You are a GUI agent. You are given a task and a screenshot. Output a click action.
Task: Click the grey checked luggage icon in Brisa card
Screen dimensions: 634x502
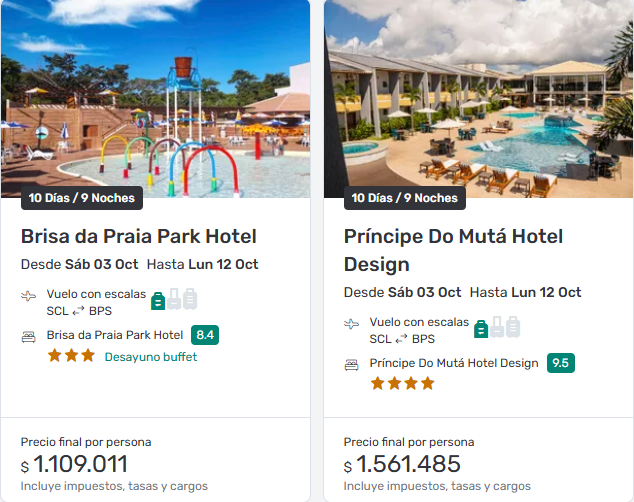[190, 298]
